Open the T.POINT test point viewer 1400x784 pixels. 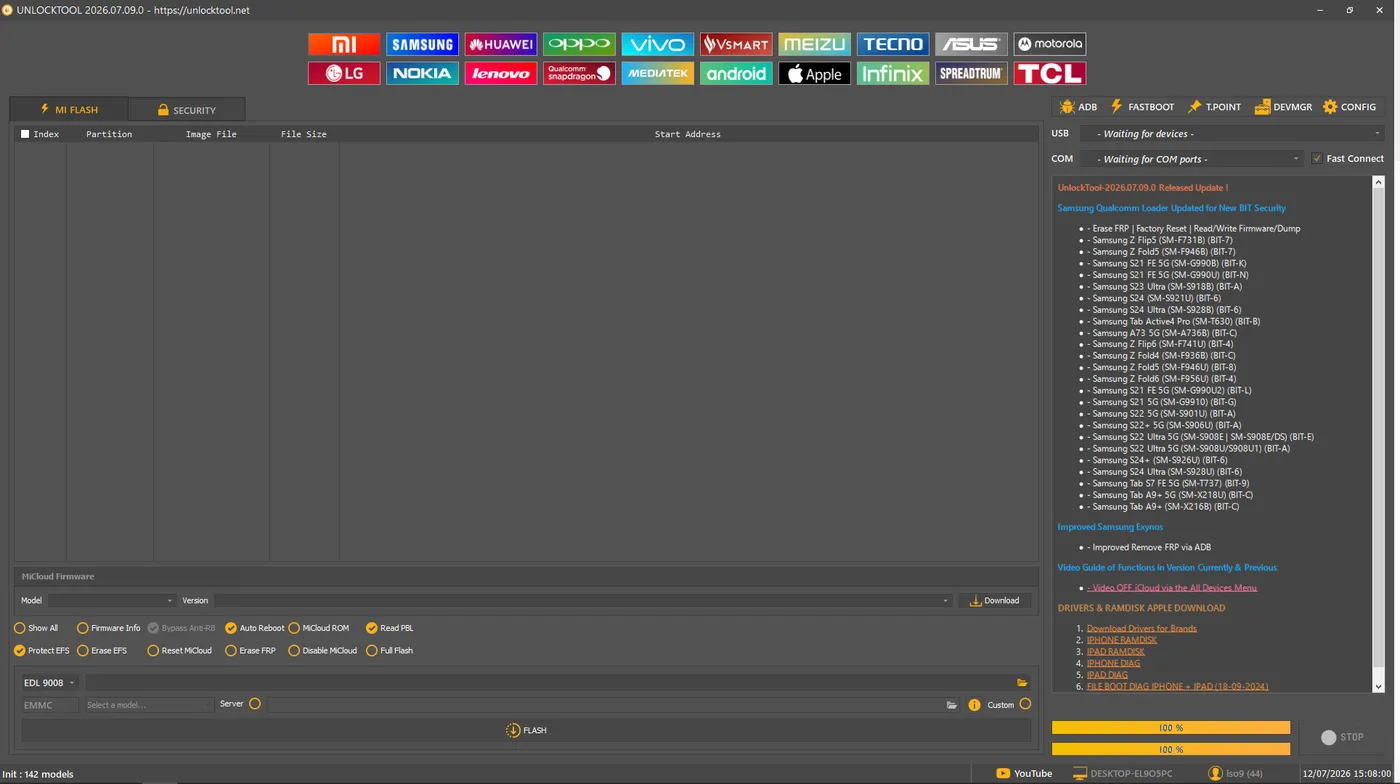point(1214,107)
